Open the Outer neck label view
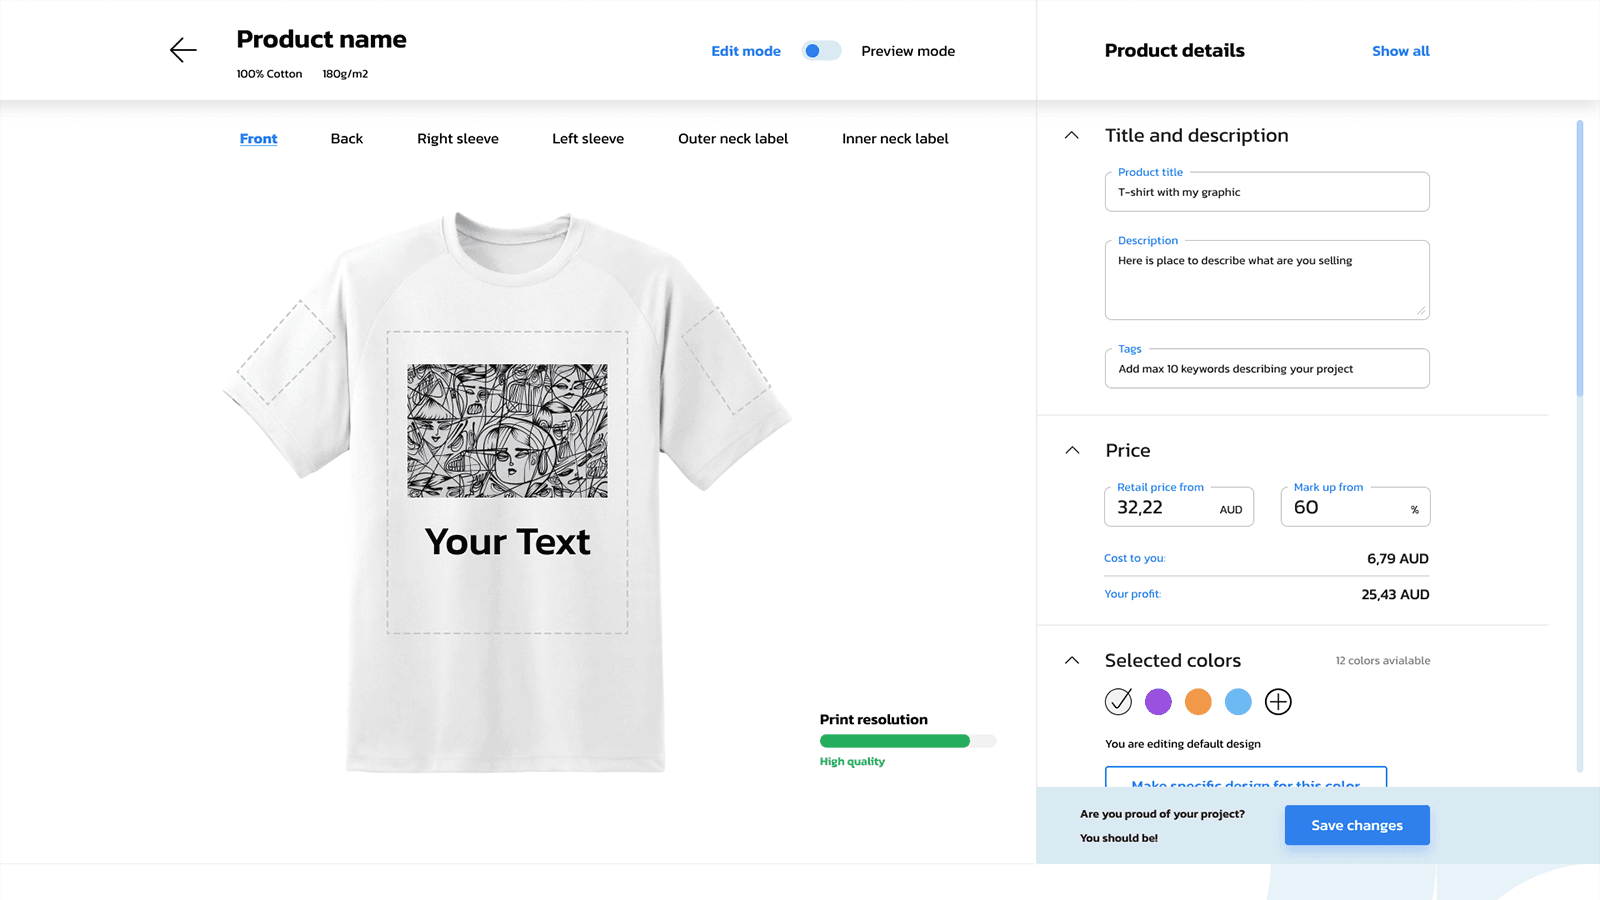This screenshot has width=1600, height=900. [x=733, y=138]
